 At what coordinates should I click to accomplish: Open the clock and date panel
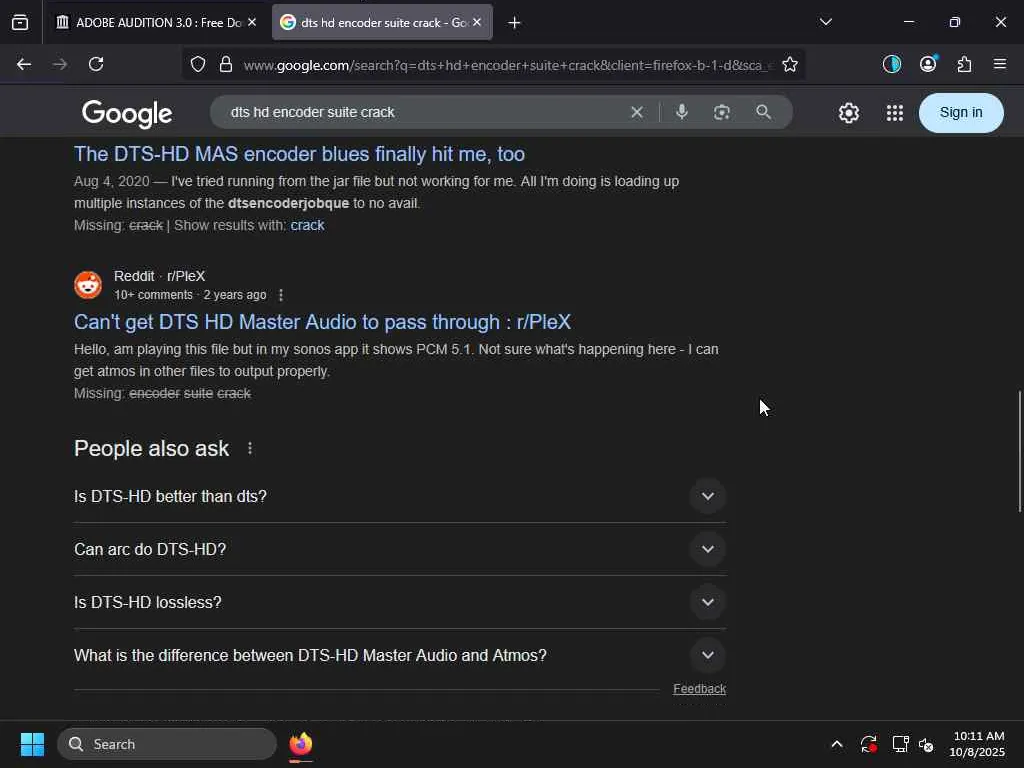click(x=977, y=744)
